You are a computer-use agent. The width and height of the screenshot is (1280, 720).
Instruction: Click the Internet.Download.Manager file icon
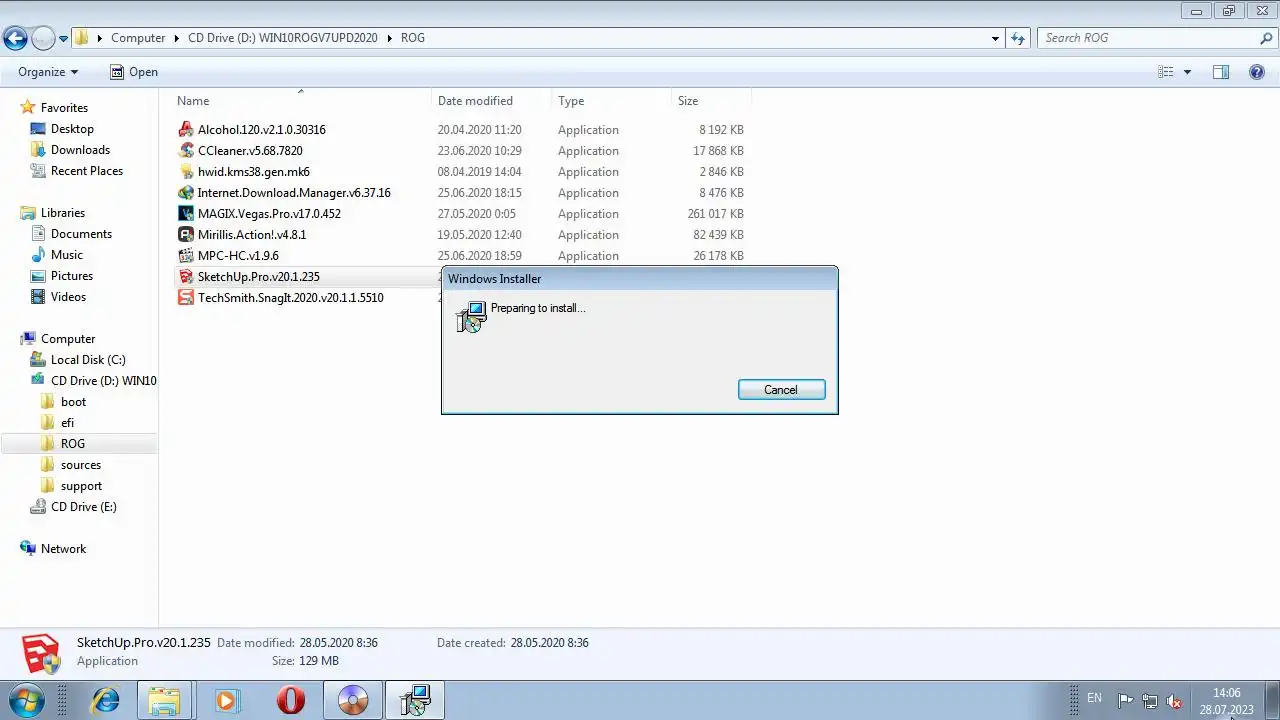click(x=186, y=192)
